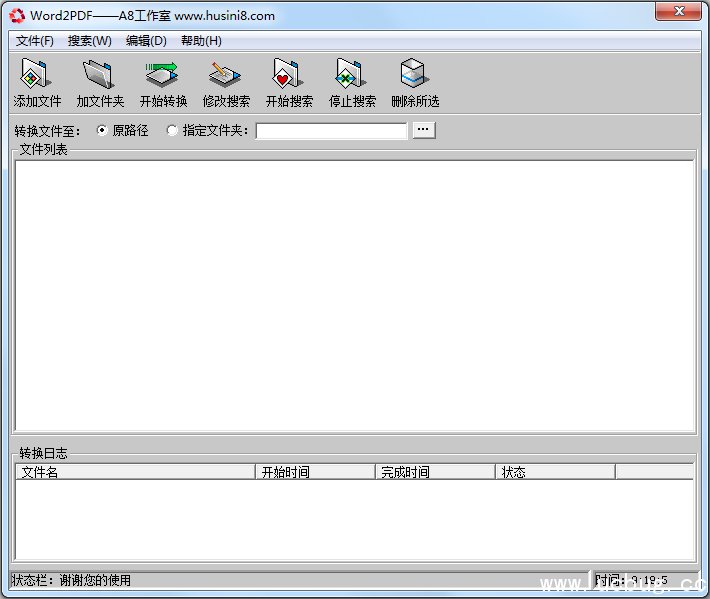Click the browse "..." folder button
Image resolution: width=710 pixels, height=599 pixels.
coord(424,130)
